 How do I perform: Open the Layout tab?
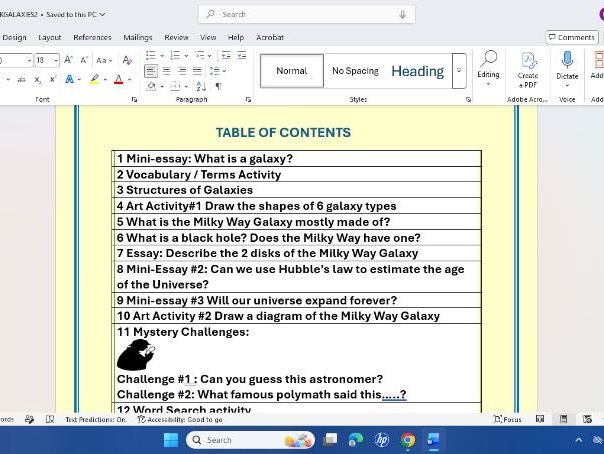[50, 37]
